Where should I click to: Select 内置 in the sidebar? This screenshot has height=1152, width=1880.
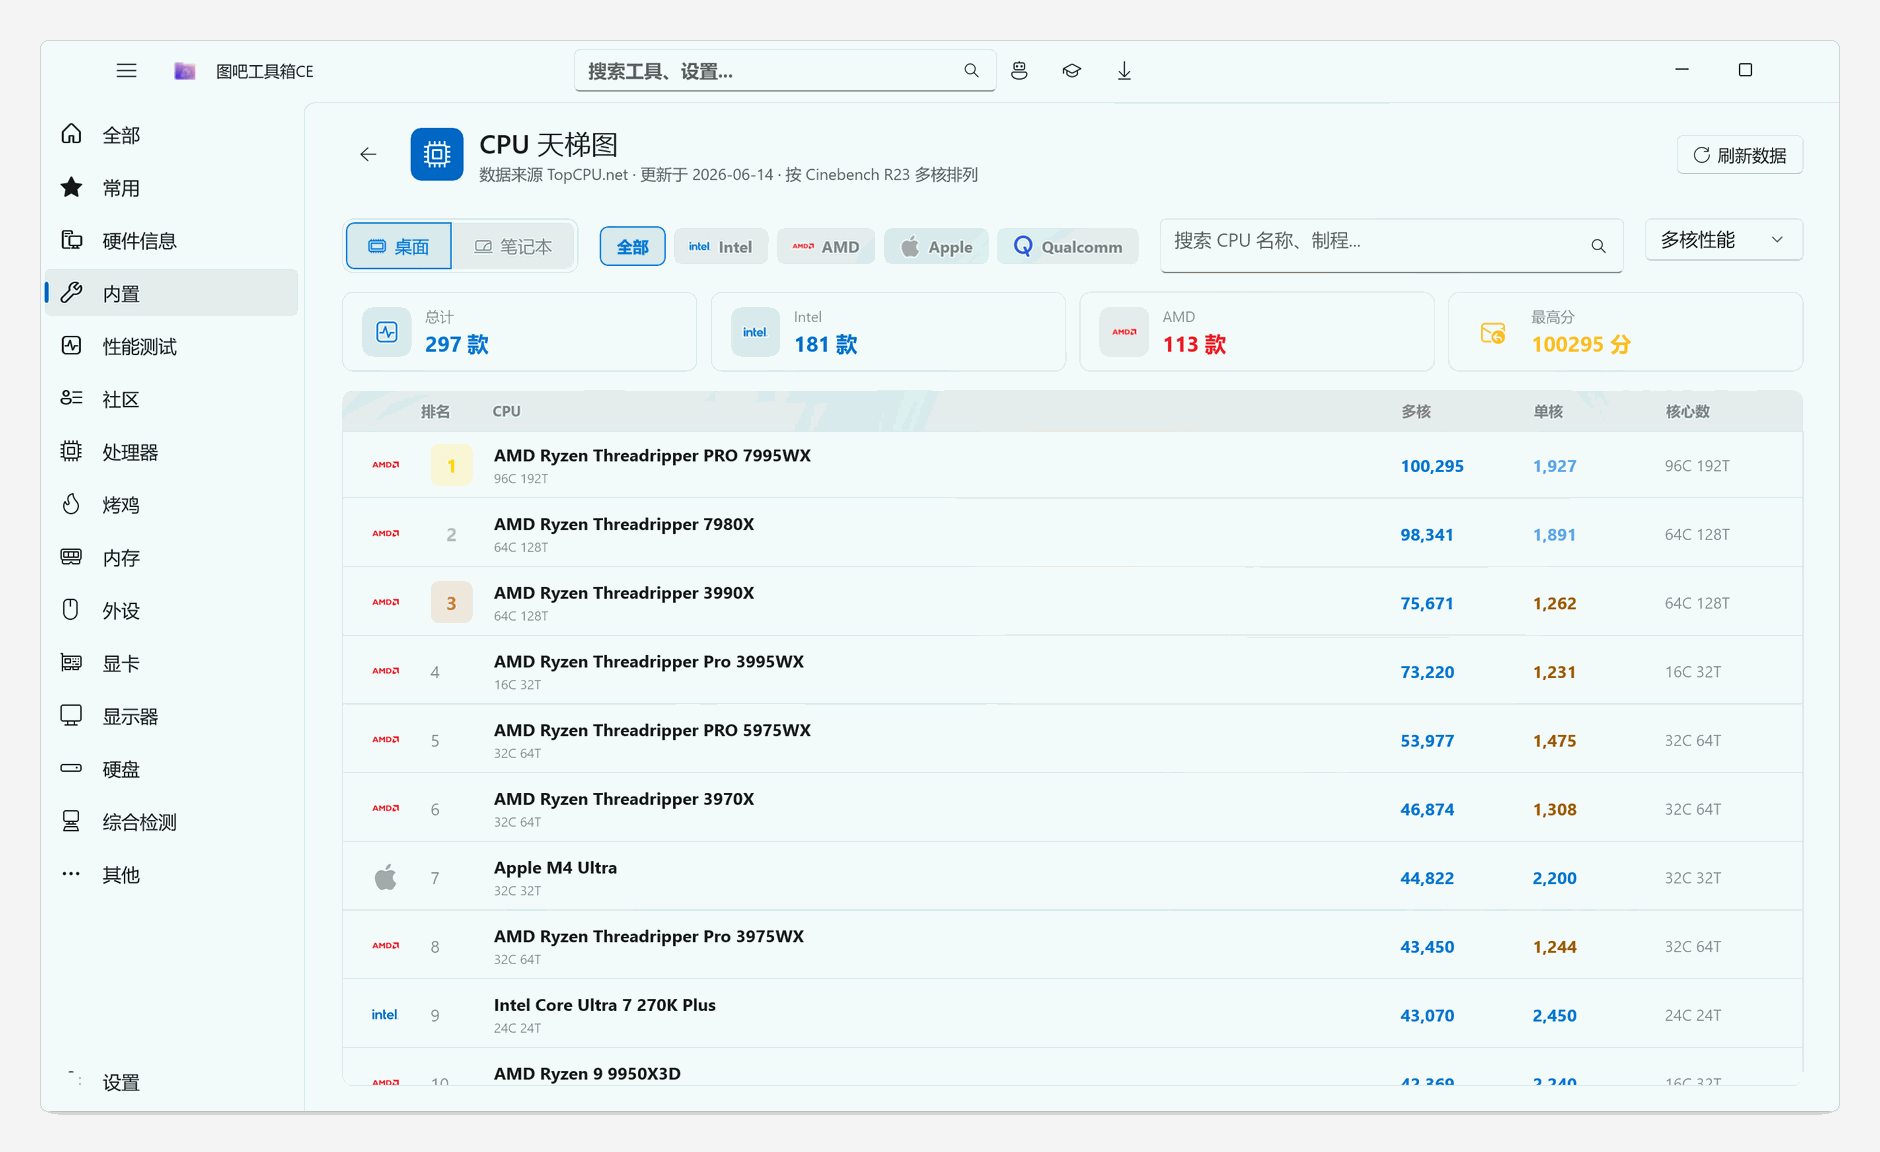coord(171,293)
